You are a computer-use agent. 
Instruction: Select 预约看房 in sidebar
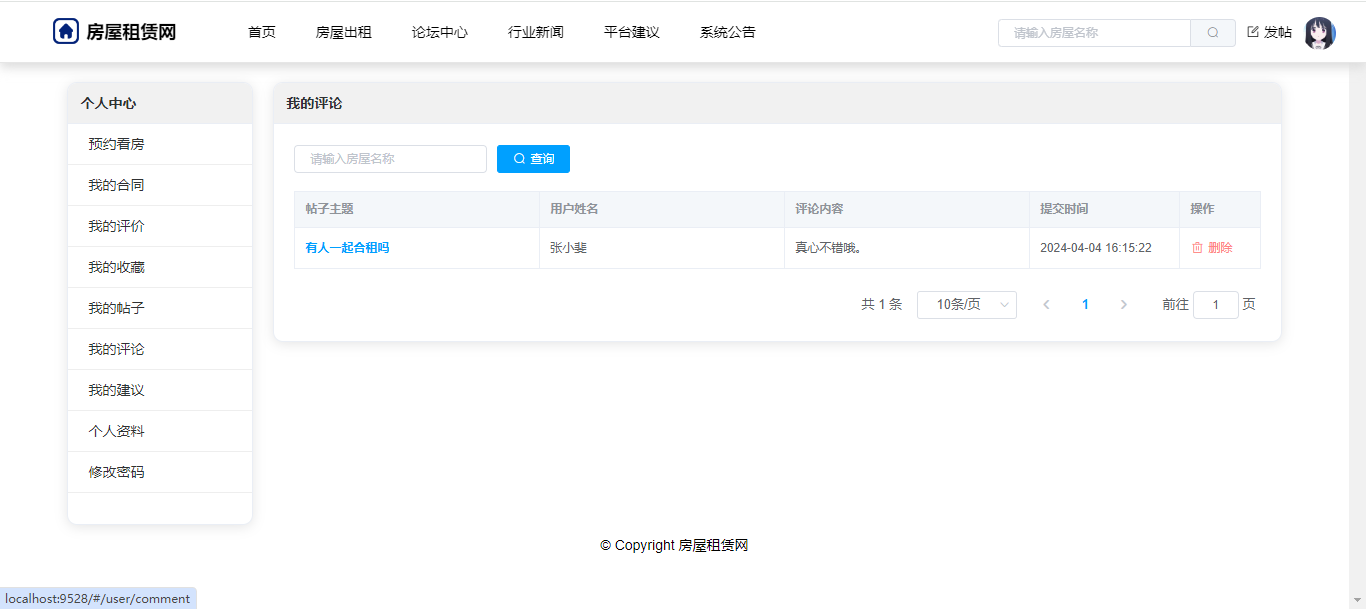pos(116,144)
